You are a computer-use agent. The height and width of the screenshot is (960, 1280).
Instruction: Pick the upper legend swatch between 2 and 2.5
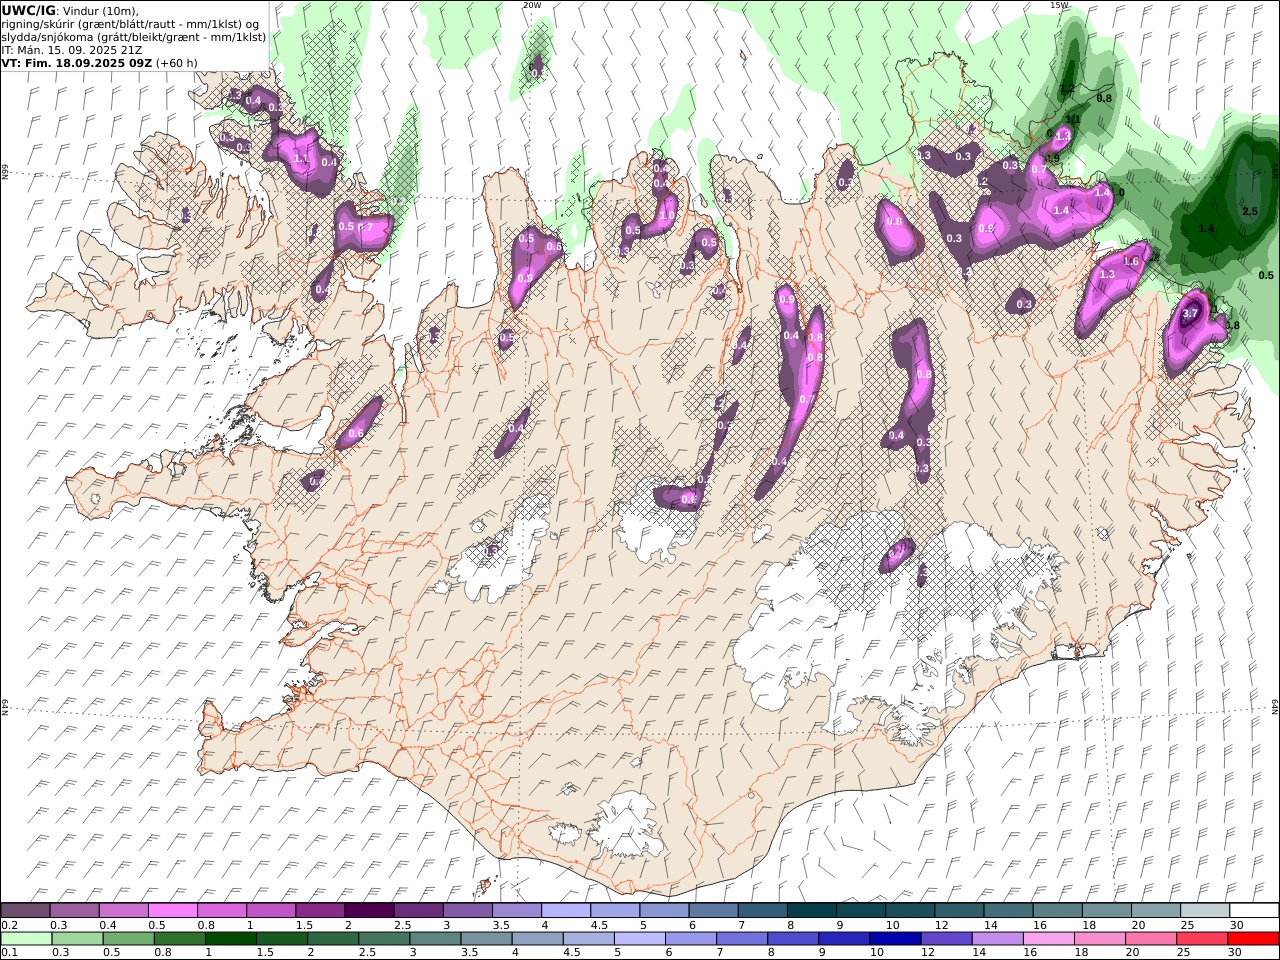coord(369,911)
